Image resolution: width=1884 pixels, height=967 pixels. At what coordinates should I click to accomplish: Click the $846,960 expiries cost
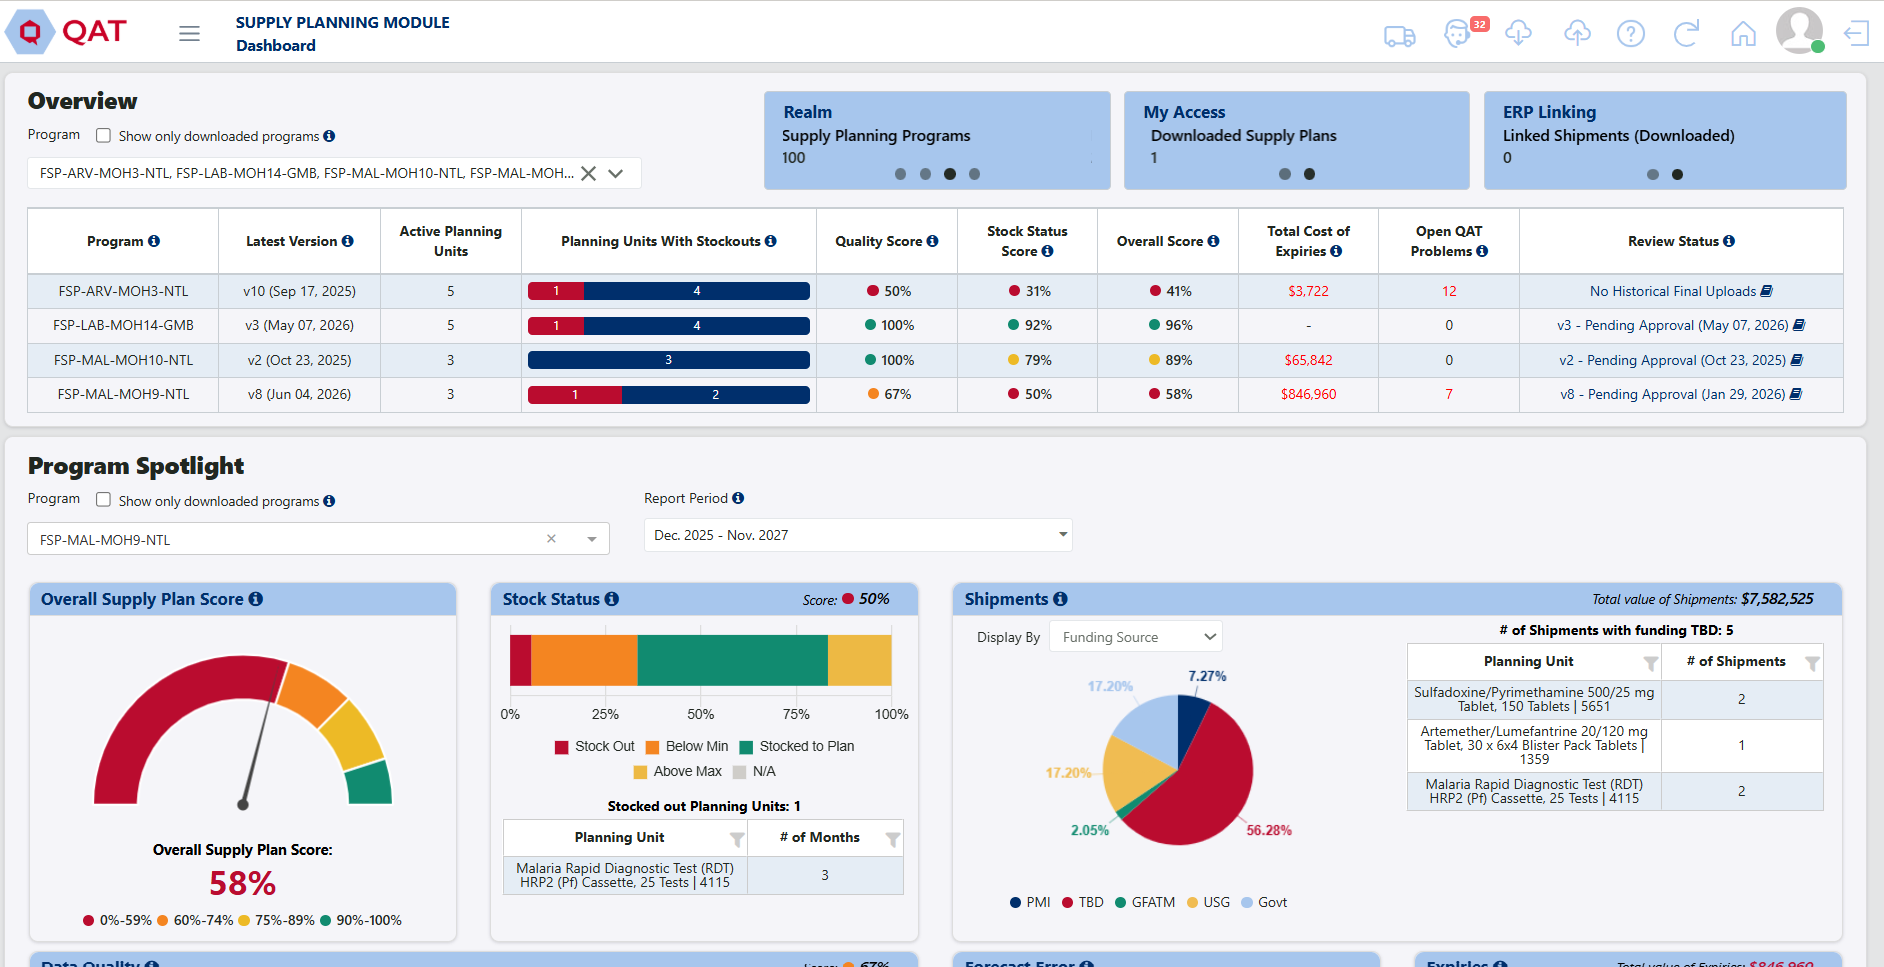1308,394
